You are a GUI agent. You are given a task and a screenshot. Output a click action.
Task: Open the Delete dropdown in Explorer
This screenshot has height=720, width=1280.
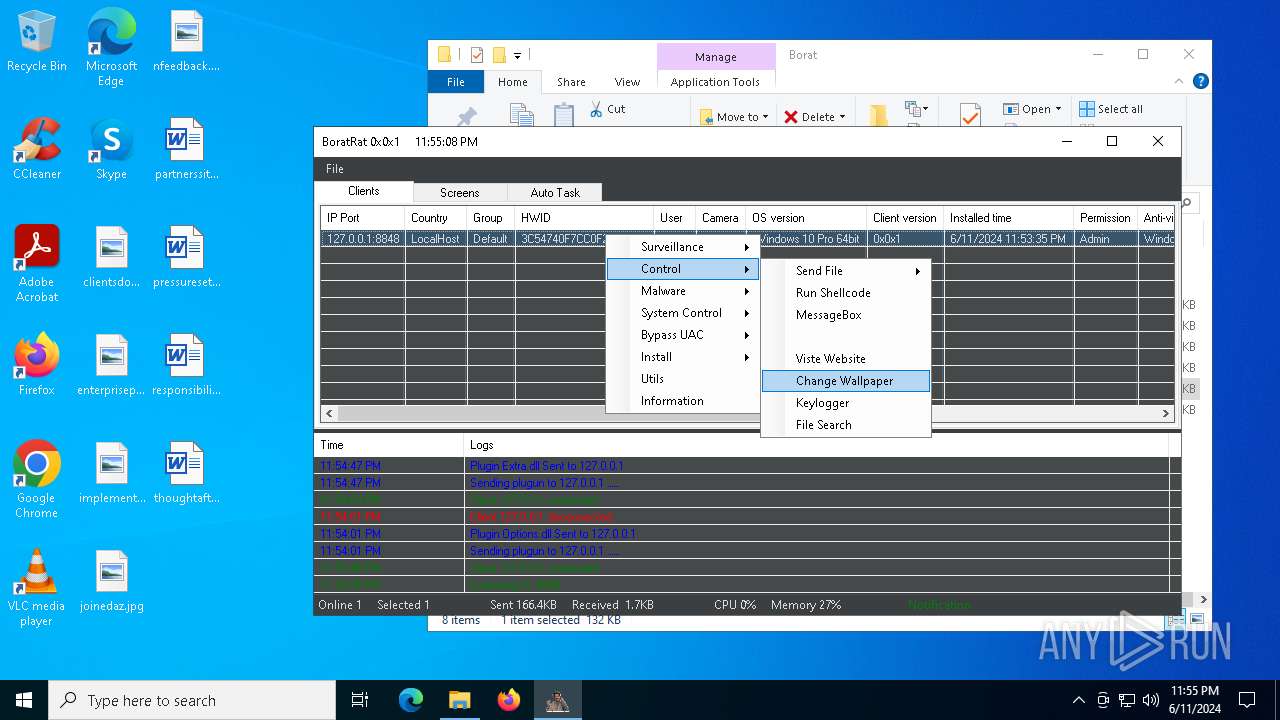[814, 117]
